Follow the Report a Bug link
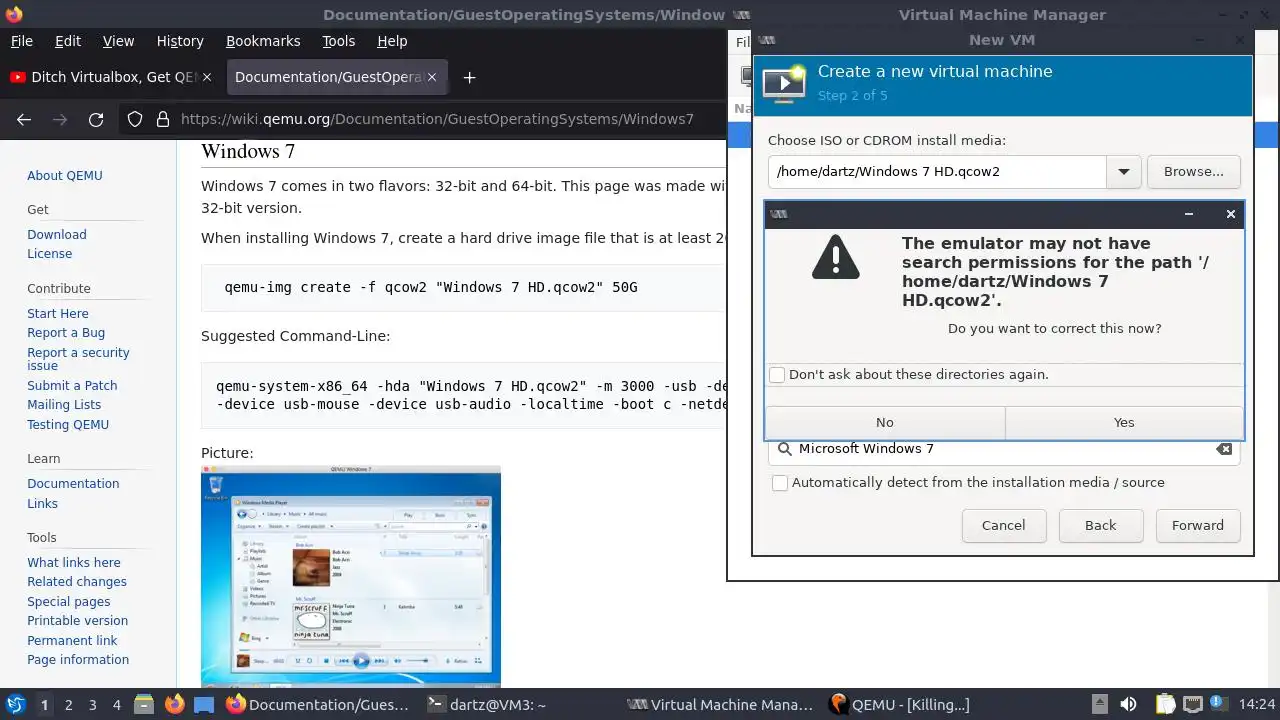The height and width of the screenshot is (720, 1280). [x=66, y=333]
